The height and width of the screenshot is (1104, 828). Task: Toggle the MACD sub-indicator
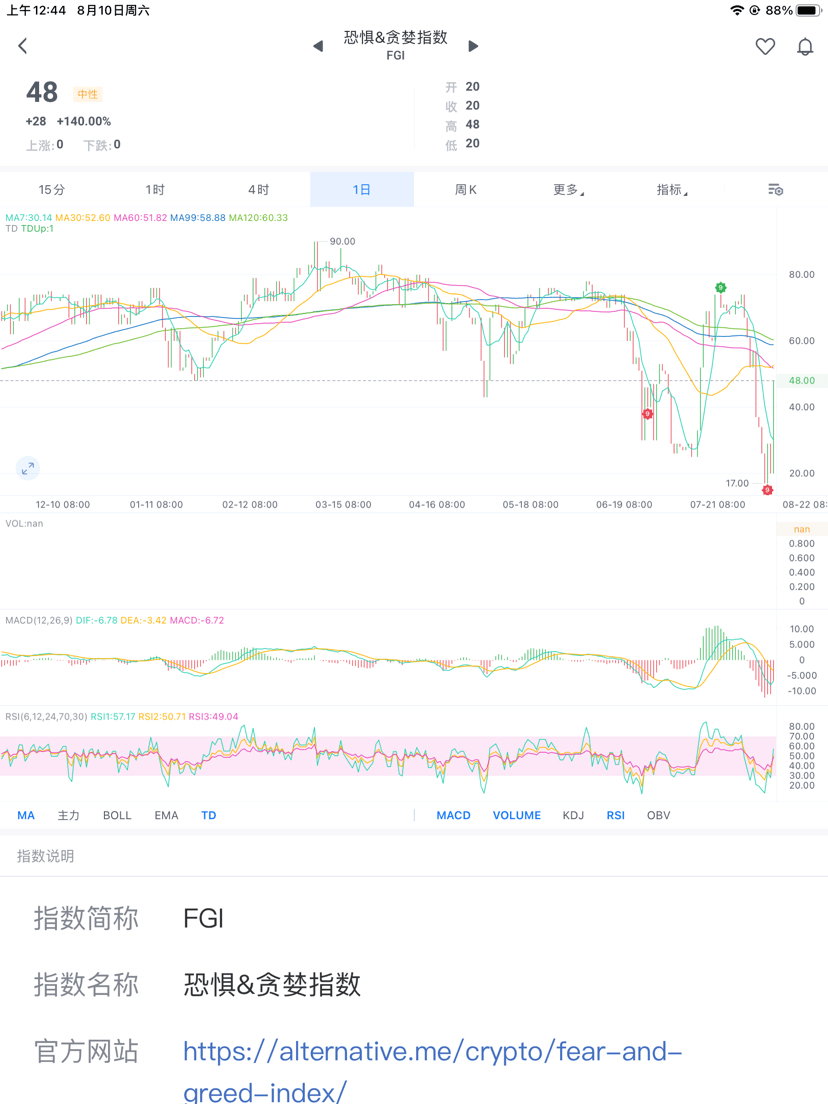(453, 815)
